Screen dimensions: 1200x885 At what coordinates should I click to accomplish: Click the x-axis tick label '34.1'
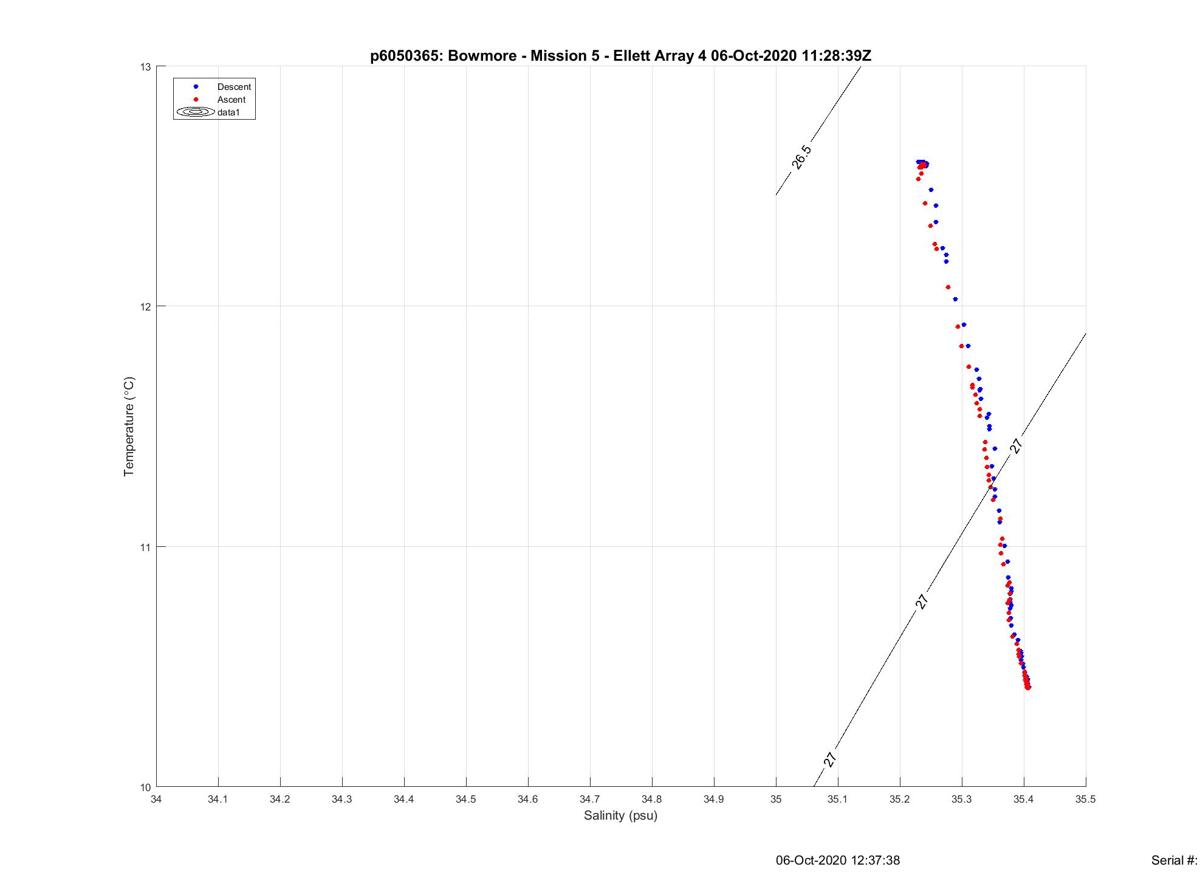tap(218, 800)
